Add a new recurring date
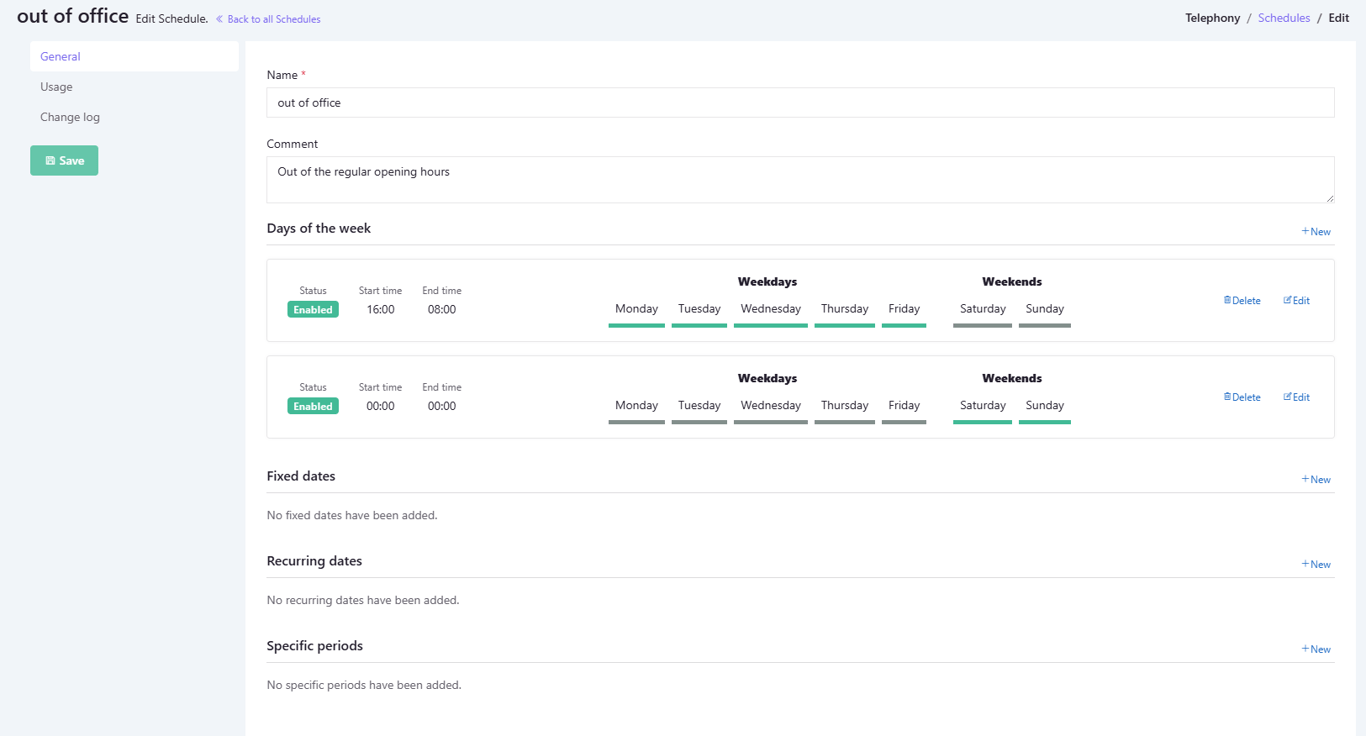This screenshot has height=736, width=1366. [1316, 565]
